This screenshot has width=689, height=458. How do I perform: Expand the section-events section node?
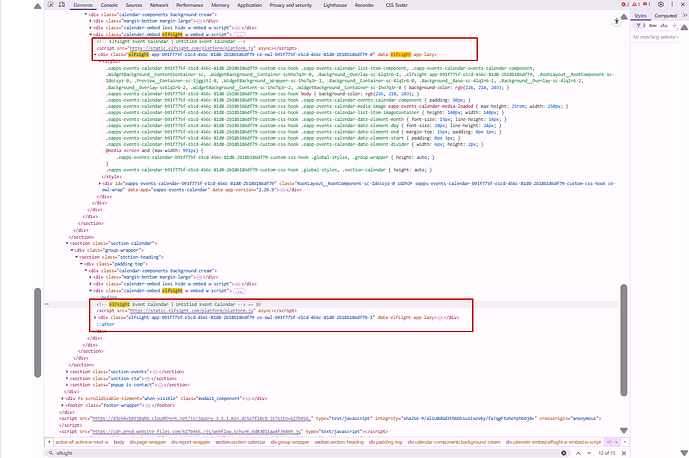click(x=67, y=372)
